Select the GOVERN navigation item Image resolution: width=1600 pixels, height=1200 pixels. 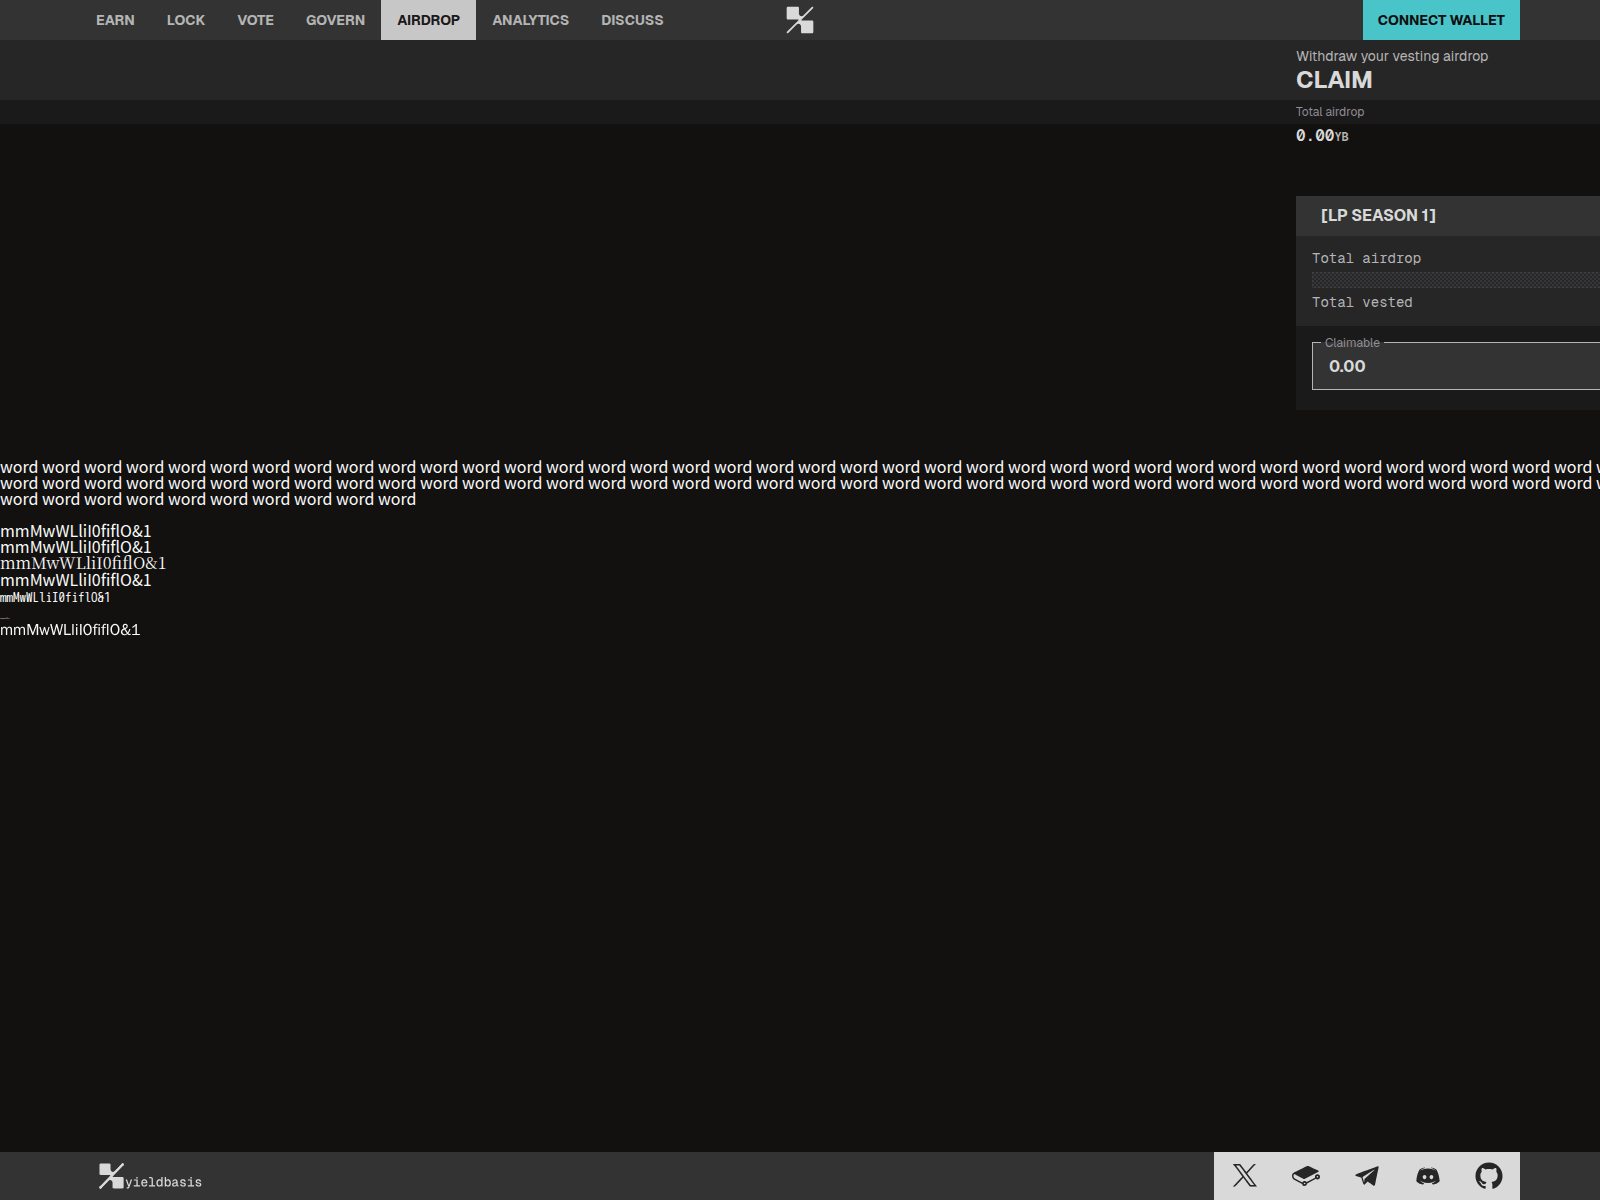click(335, 20)
